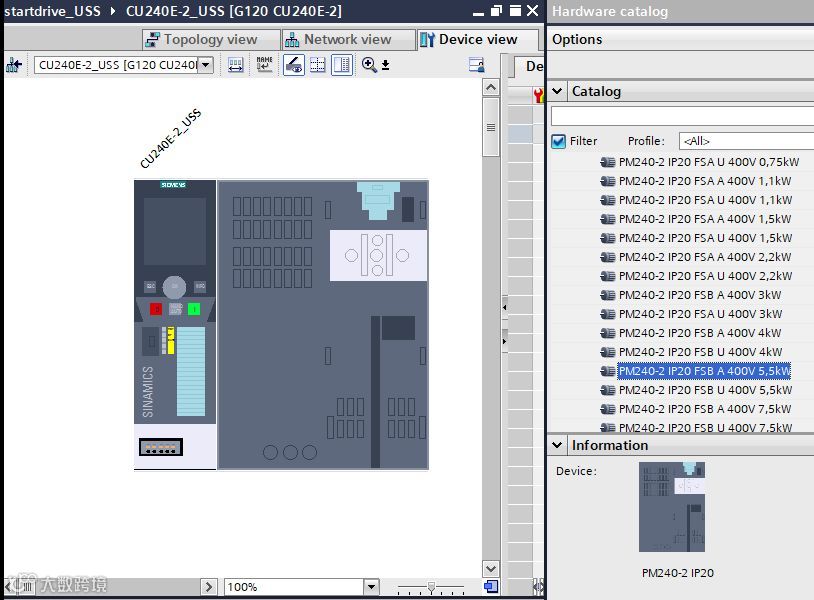This screenshot has width=814, height=600.
Task: Click the red stop button on operator panel
Action: 156,309
